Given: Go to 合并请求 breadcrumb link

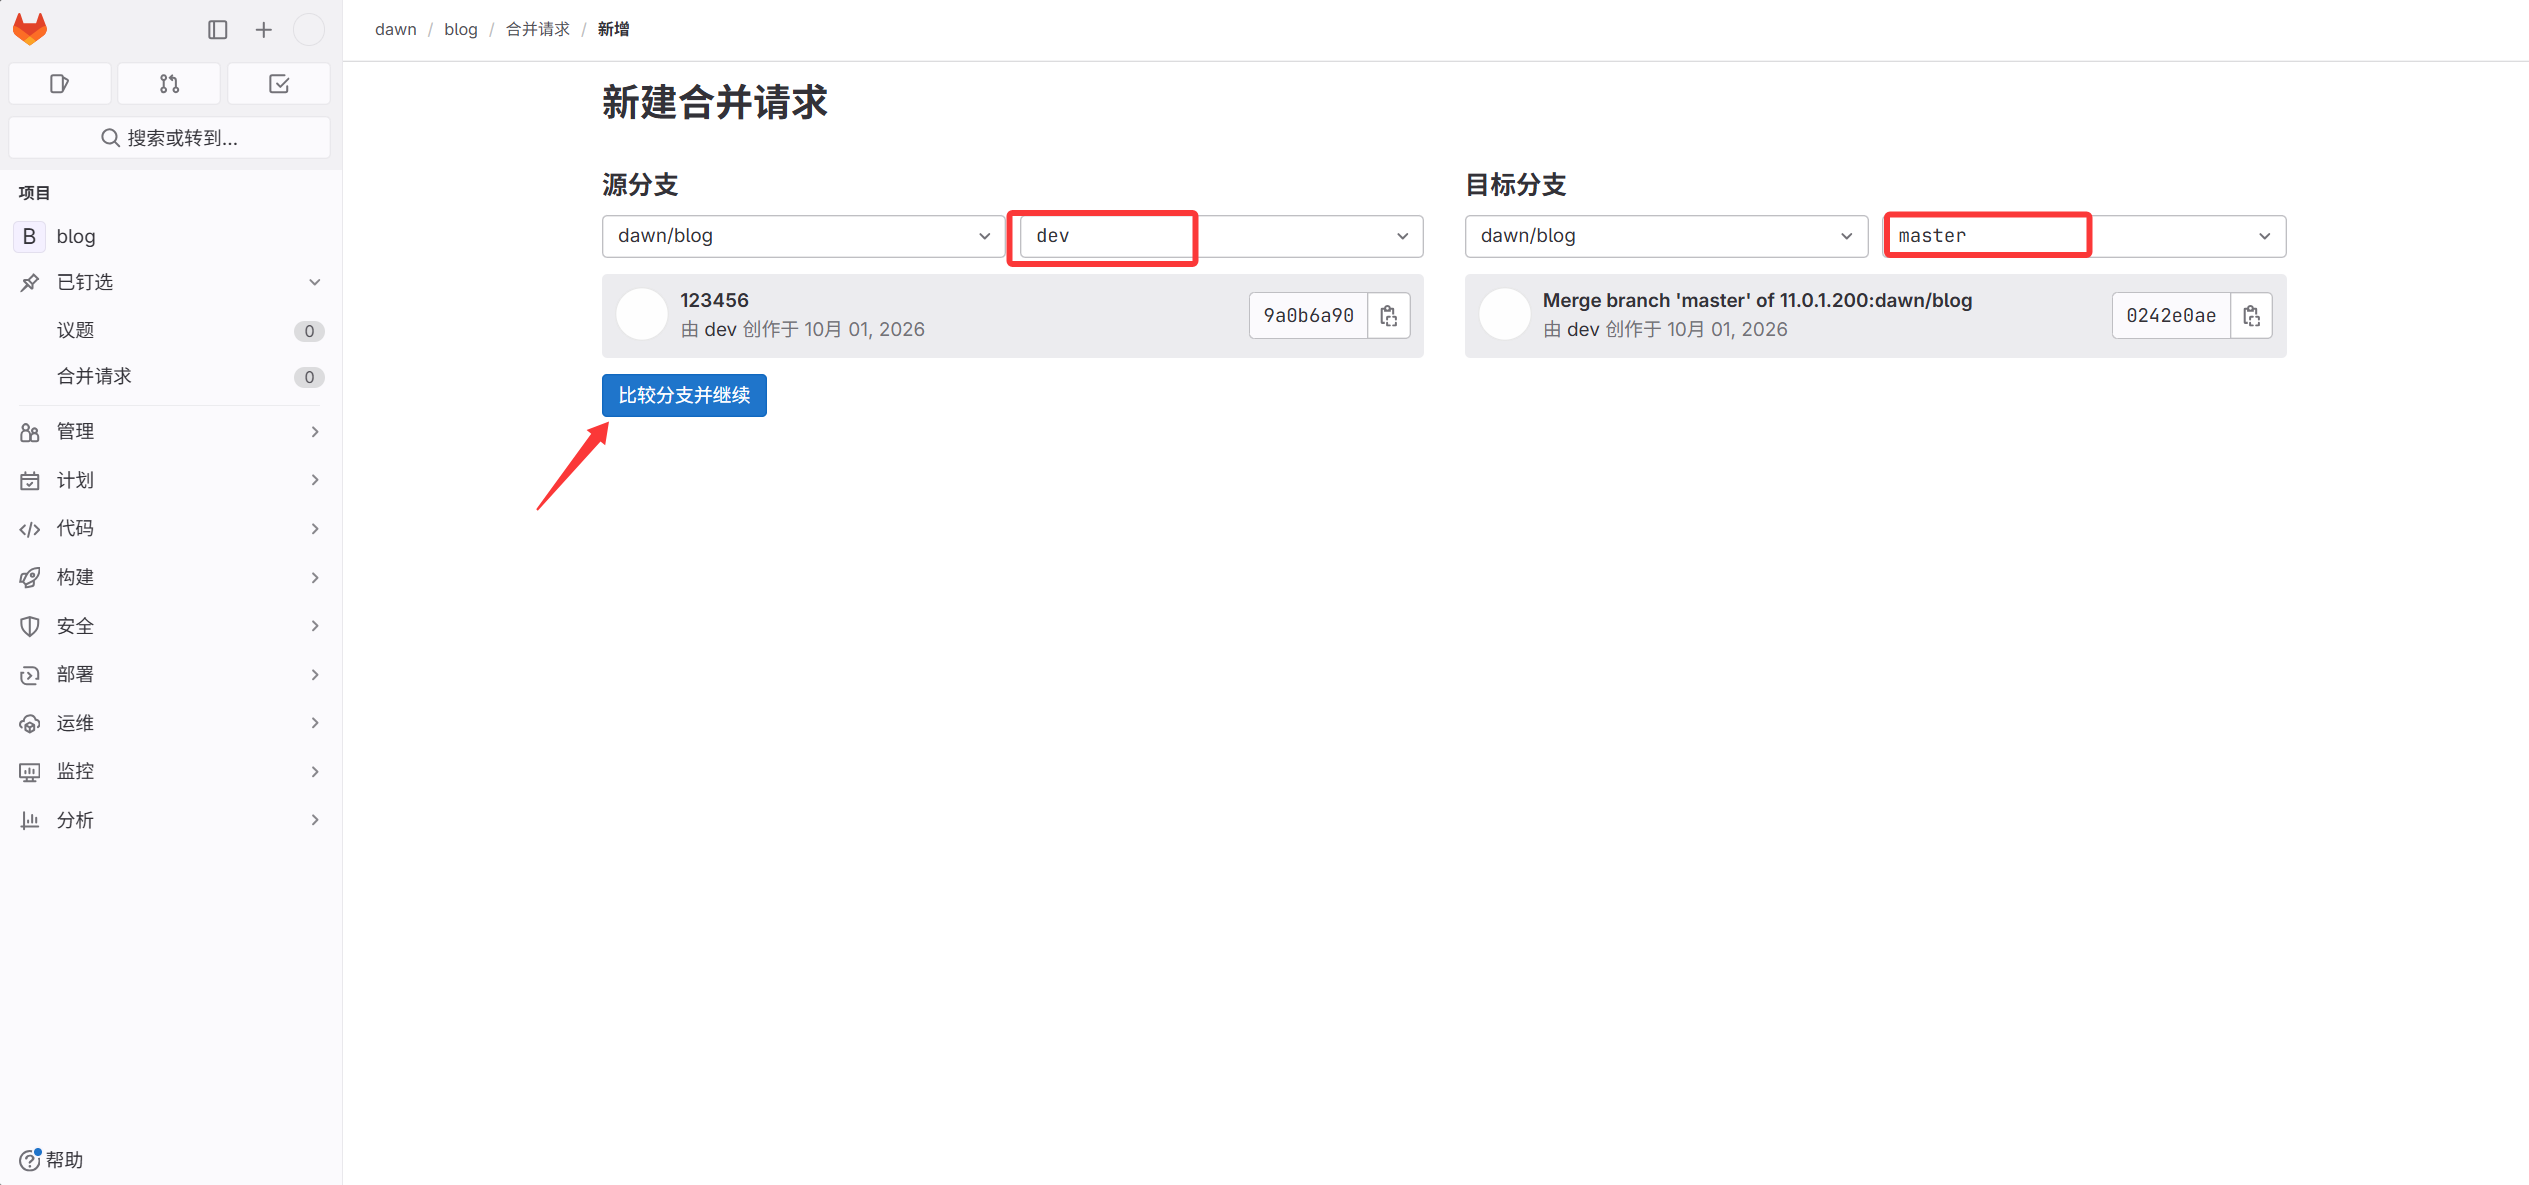Looking at the screenshot, I should tap(538, 29).
